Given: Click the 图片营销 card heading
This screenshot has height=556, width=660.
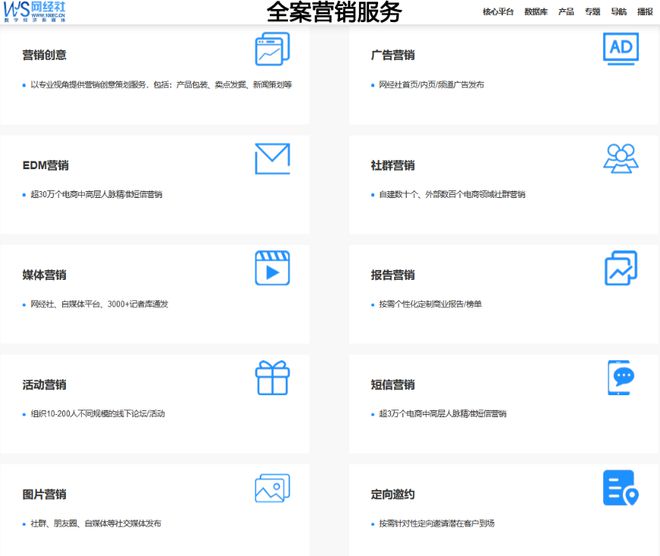Looking at the screenshot, I should point(44,494).
